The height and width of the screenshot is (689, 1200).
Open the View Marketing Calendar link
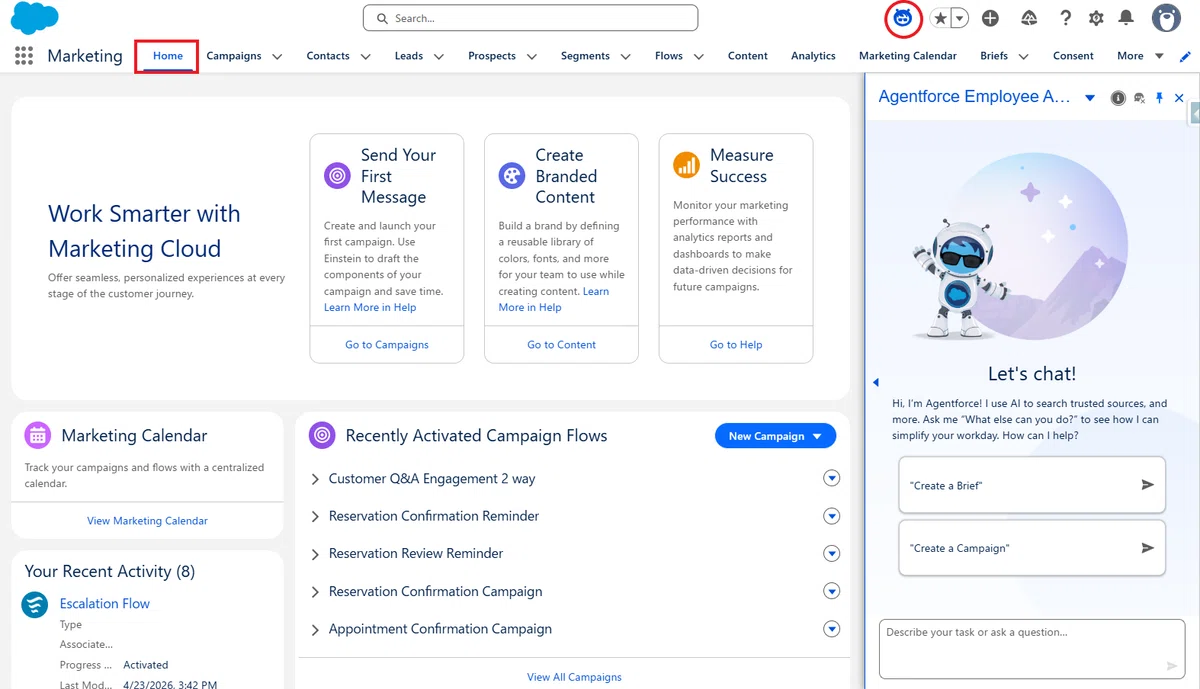click(147, 521)
